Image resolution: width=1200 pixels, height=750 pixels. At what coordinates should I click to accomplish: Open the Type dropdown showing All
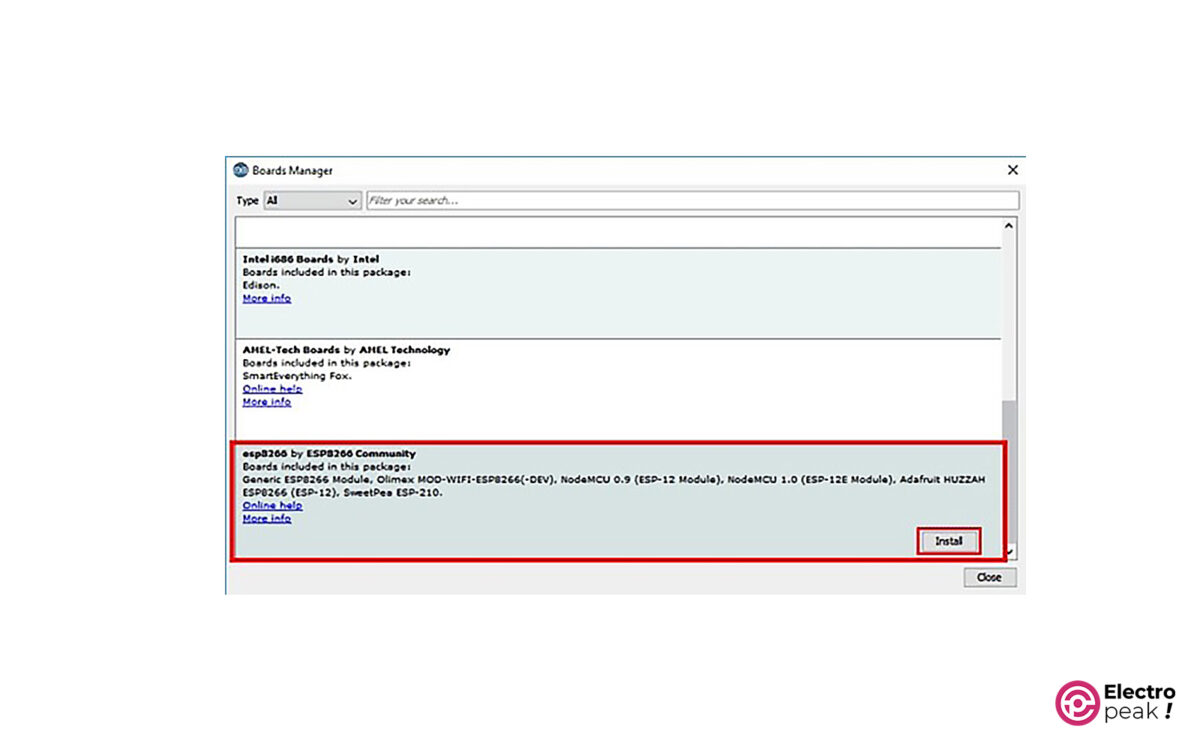coord(311,201)
